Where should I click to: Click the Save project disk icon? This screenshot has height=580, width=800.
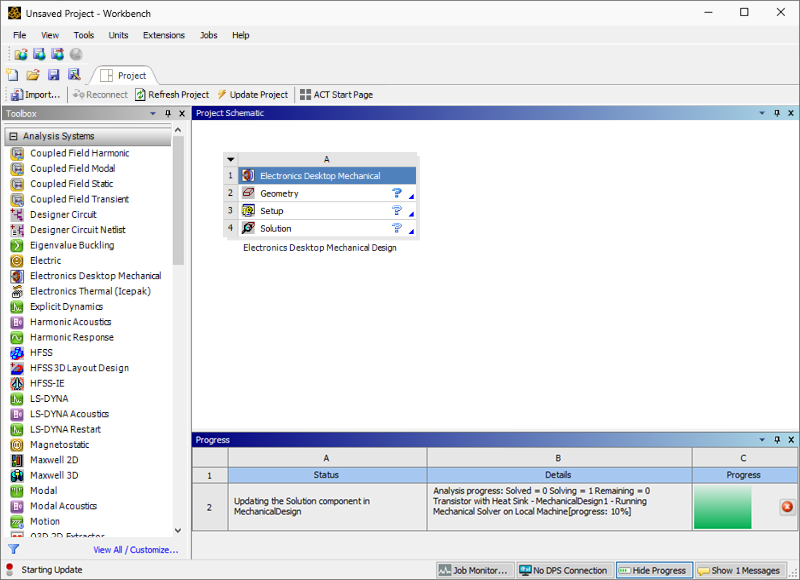click(54, 75)
